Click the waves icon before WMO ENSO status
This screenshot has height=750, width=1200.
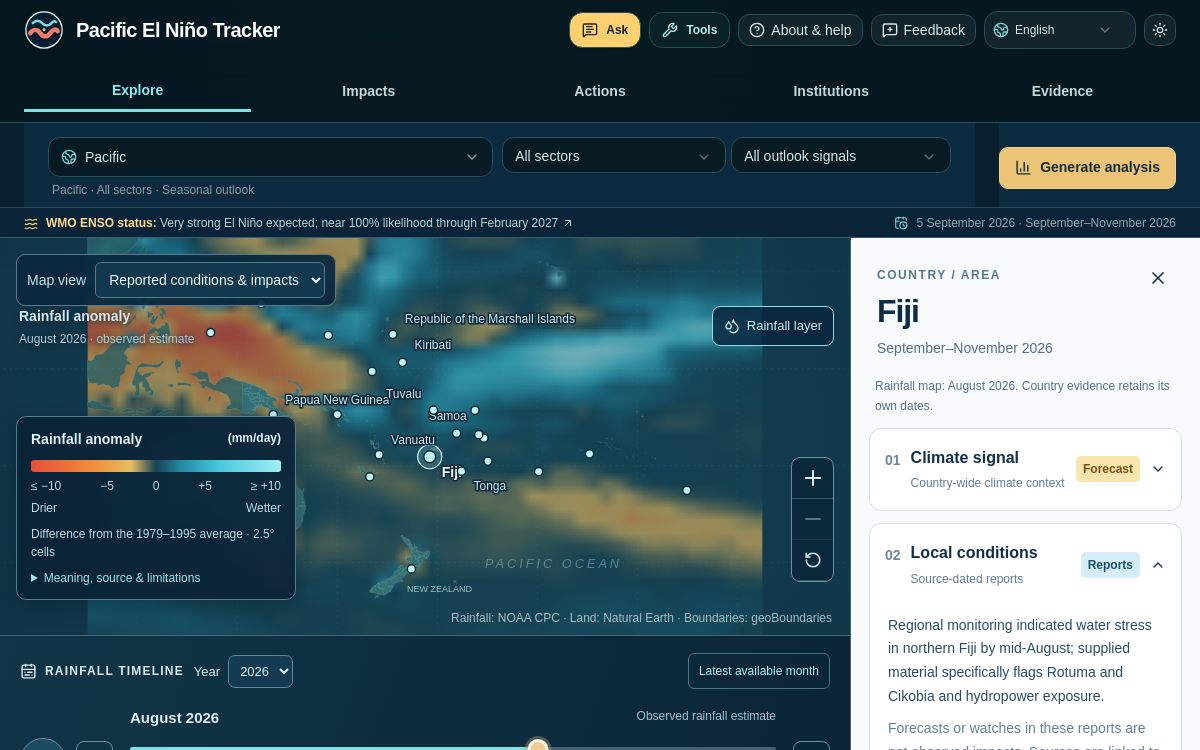31,223
